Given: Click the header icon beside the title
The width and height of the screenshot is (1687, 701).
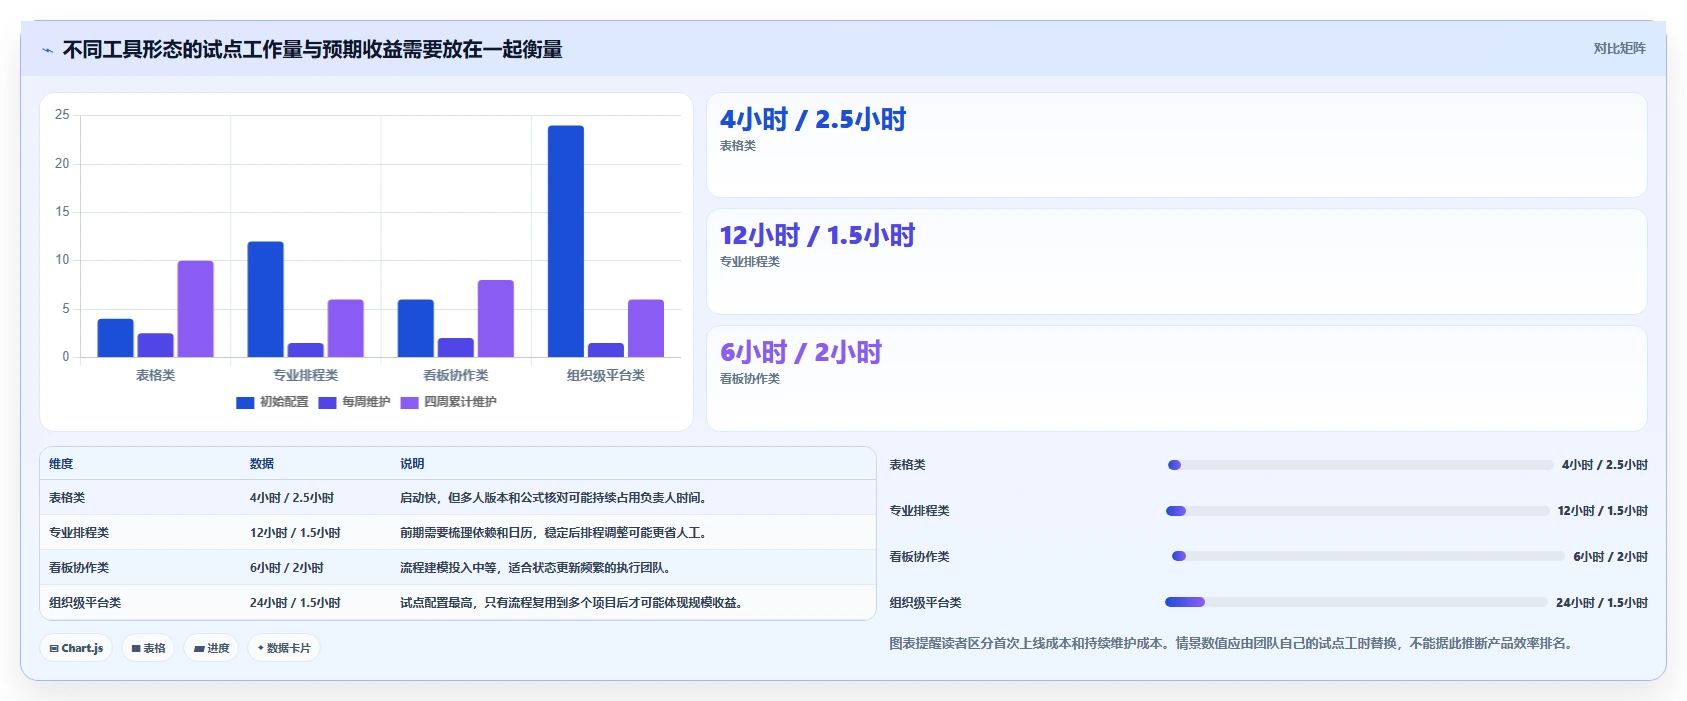Looking at the screenshot, I should [x=47, y=50].
